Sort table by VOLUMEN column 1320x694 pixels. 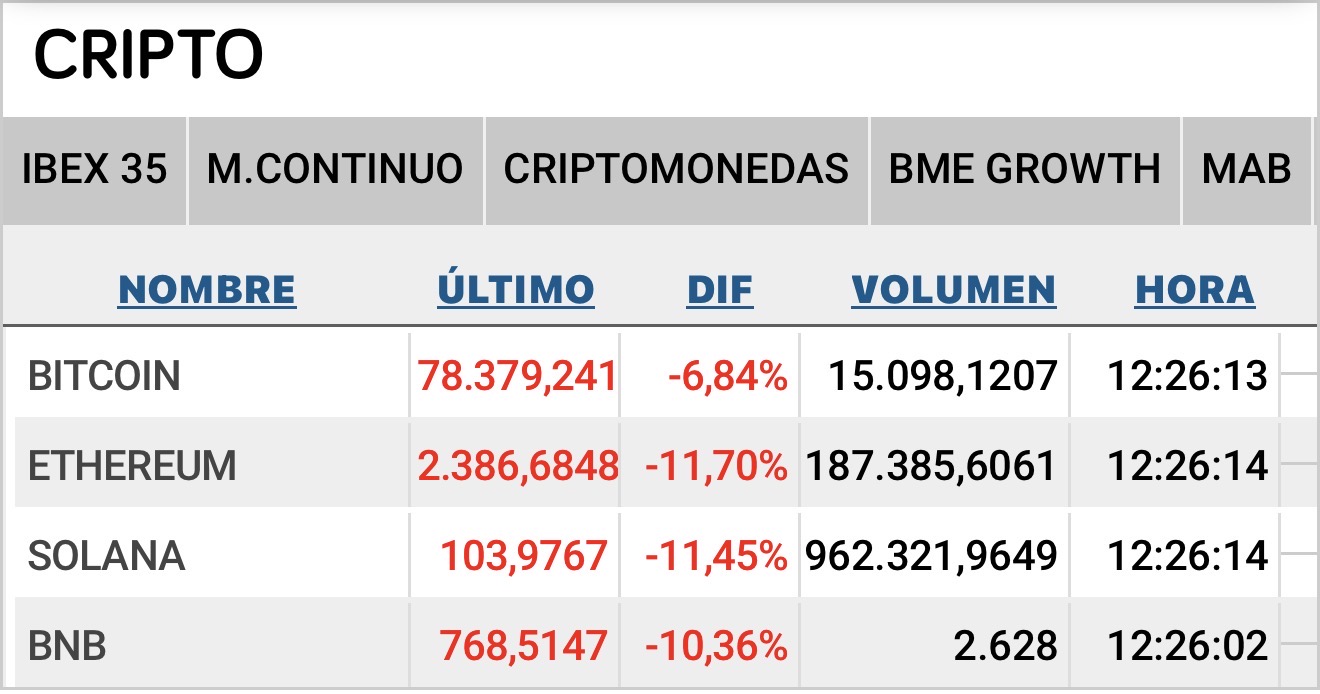click(x=954, y=290)
